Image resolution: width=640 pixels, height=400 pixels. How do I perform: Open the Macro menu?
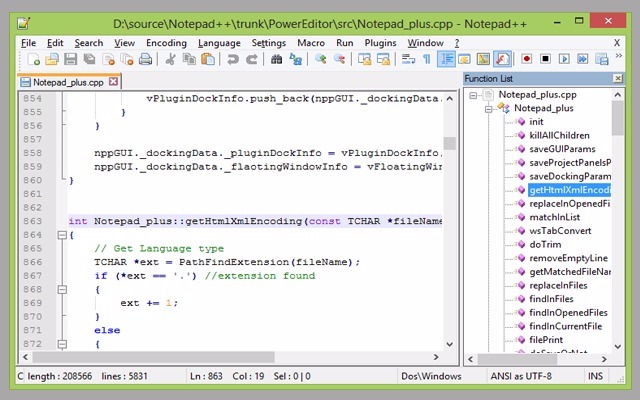coord(311,43)
